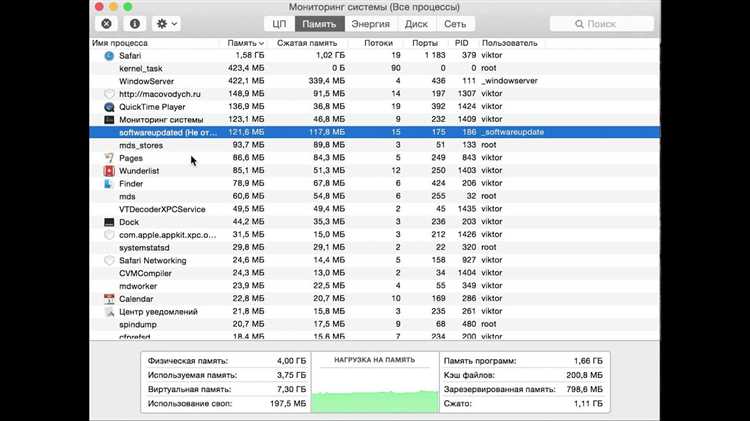The height and width of the screenshot is (421, 750).
Task: Sort by Порты column header
Action: point(425,43)
